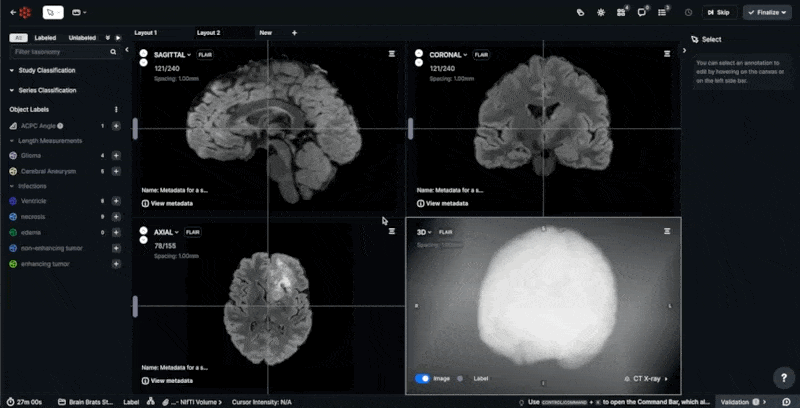Viewport: 800px width, 408px height.
Task: Open the Finalize dropdown button
Action: (767, 13)
